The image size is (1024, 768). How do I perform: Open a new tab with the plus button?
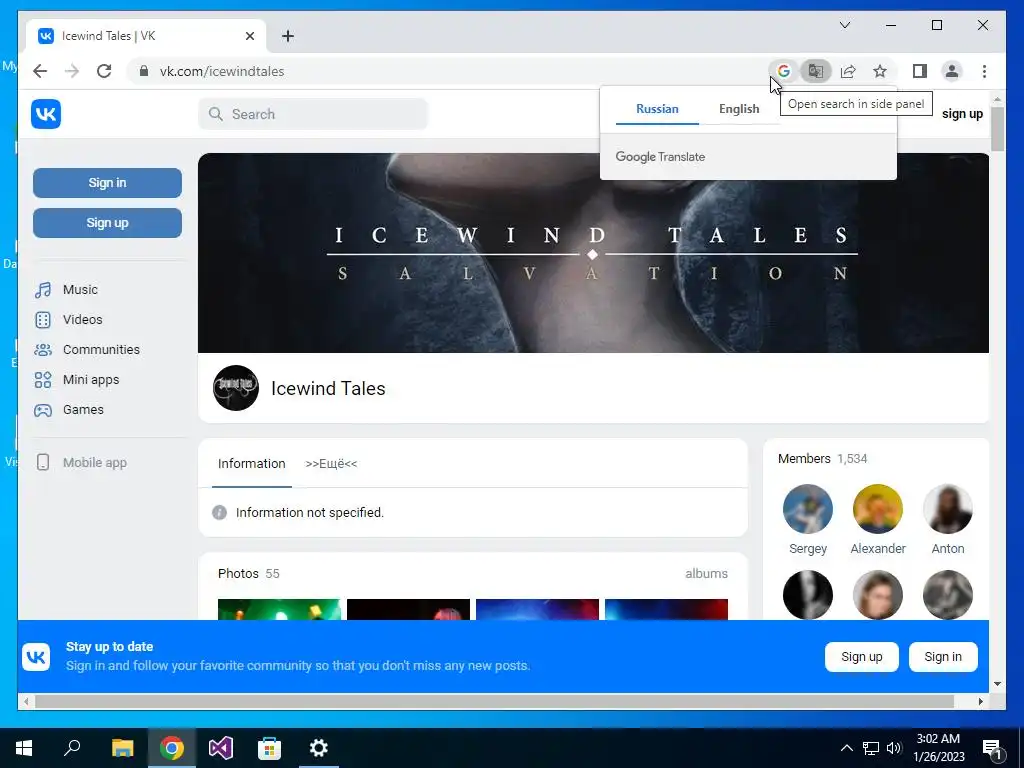288,36
